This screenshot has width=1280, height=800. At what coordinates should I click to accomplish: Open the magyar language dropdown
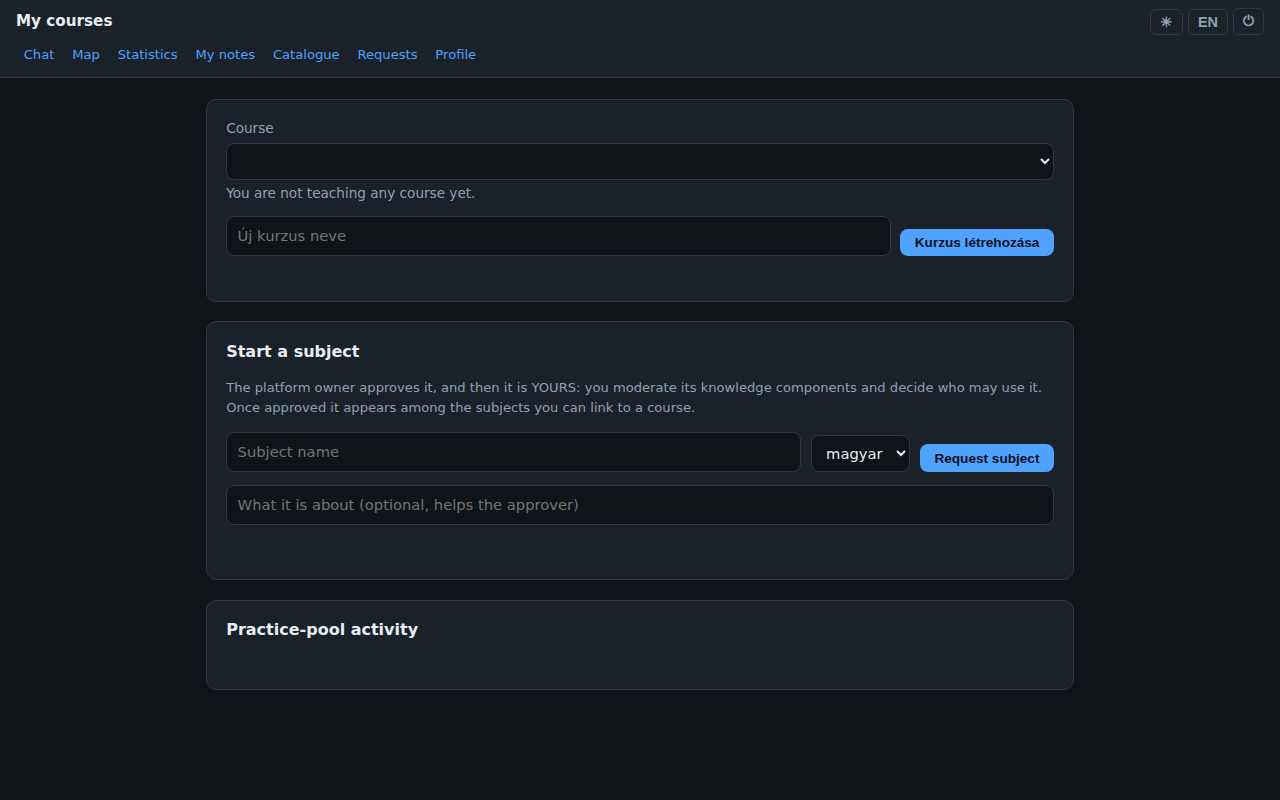coord(860,454)
